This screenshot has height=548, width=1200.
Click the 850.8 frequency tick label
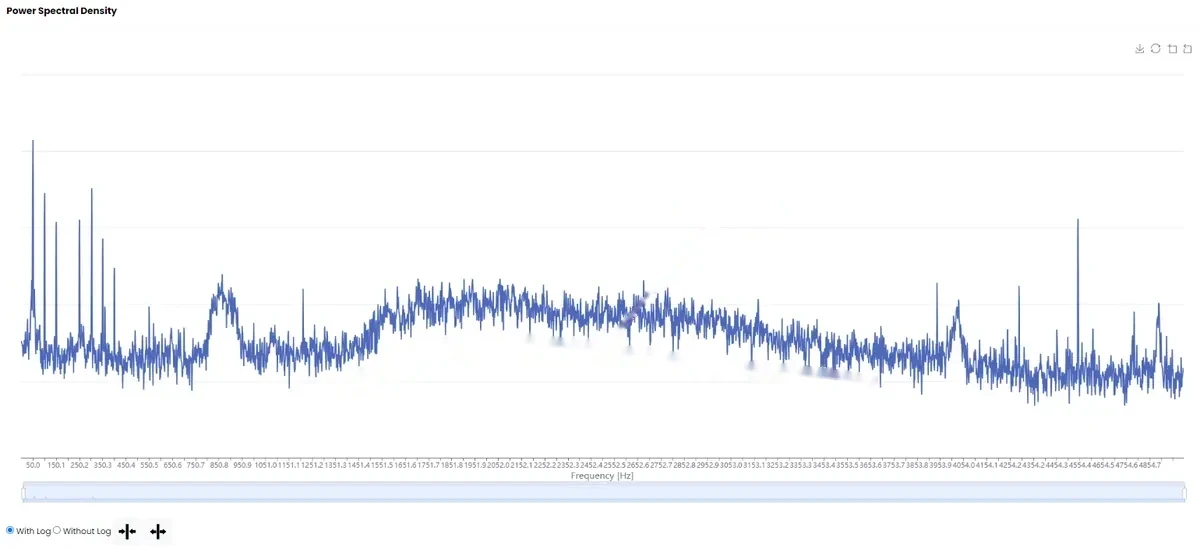(x=218, y=465)
